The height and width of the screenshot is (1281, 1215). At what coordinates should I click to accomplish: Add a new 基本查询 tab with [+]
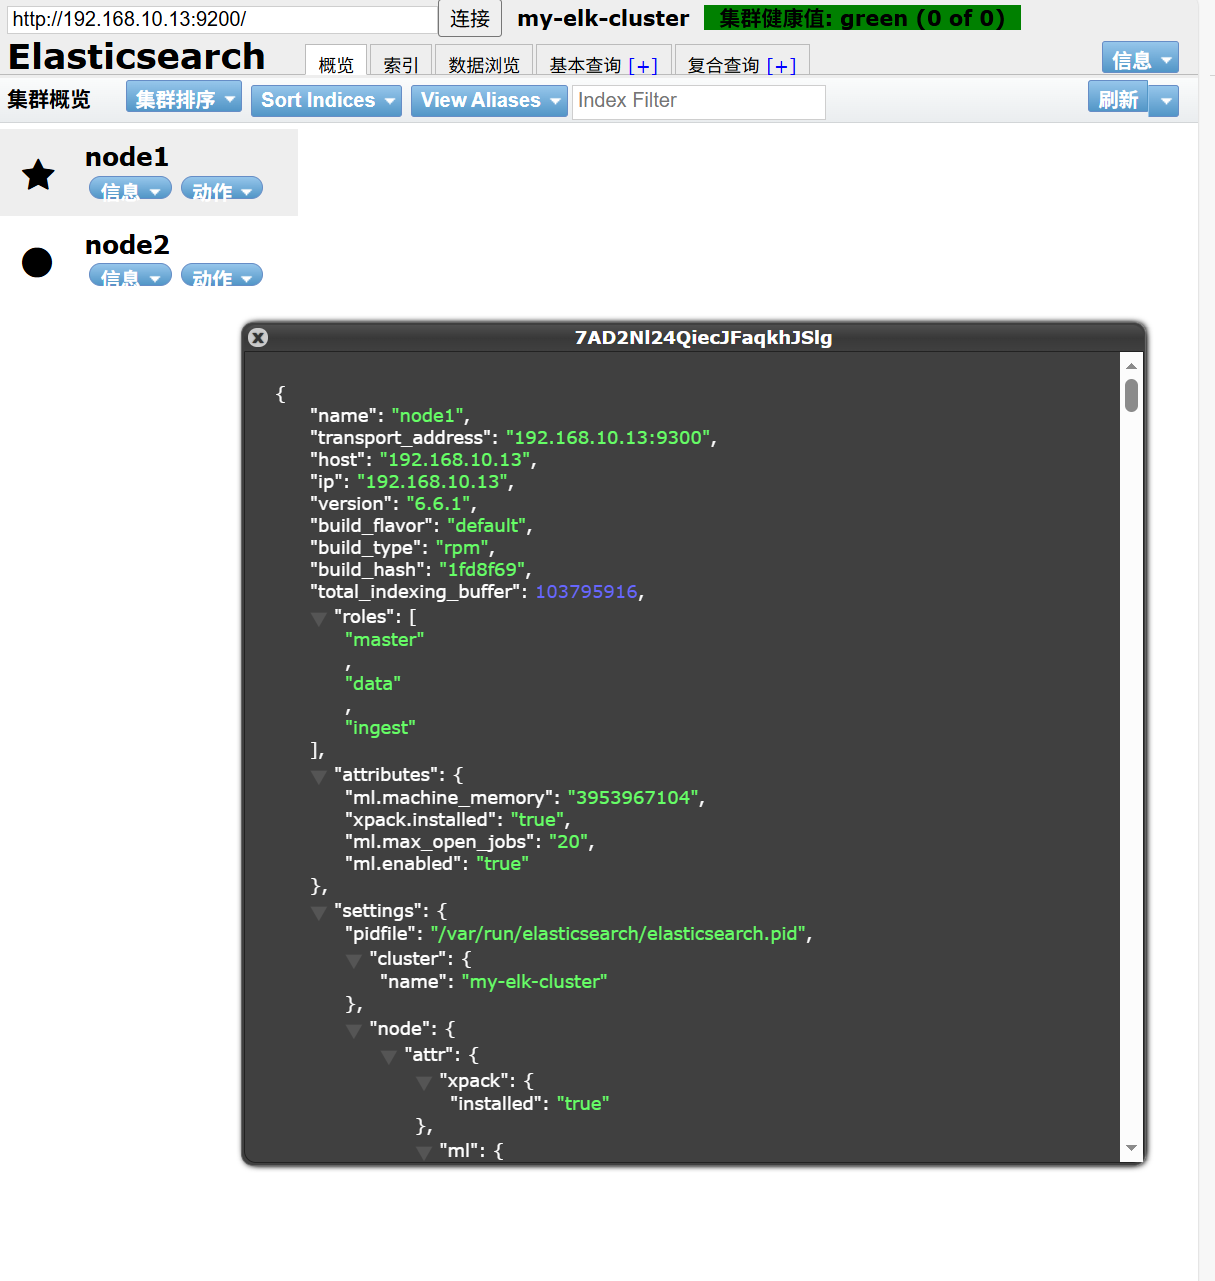click(x=643, y=66)
